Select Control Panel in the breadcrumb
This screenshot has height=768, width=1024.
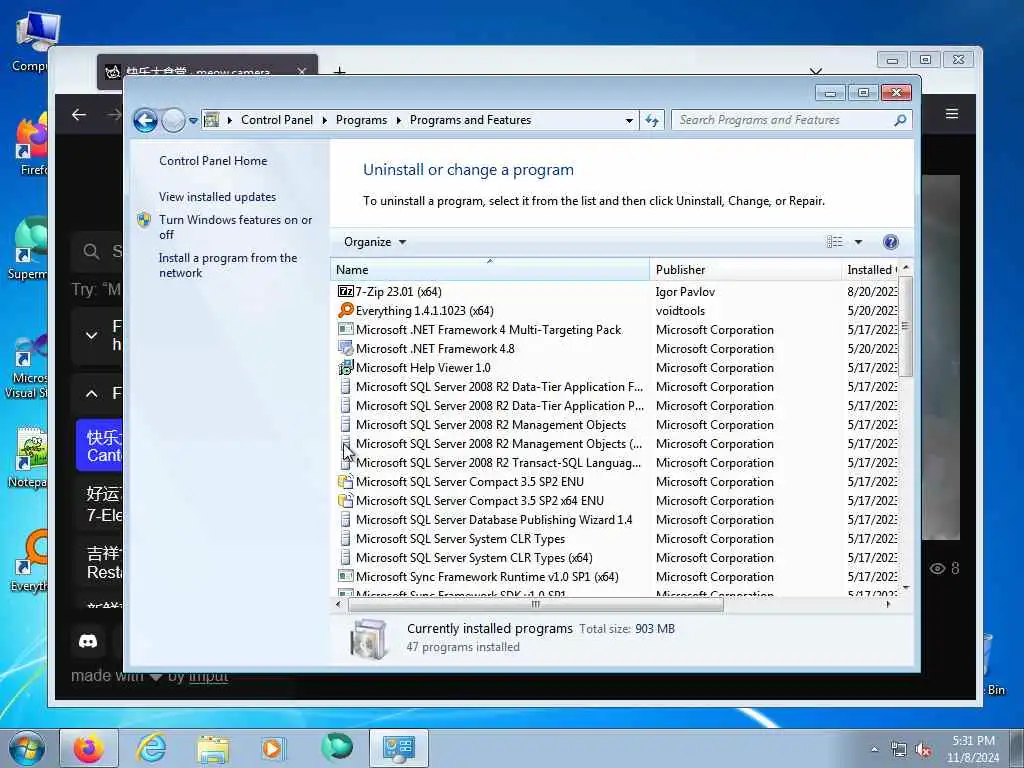pyautogui.click(x=276, y=120)
